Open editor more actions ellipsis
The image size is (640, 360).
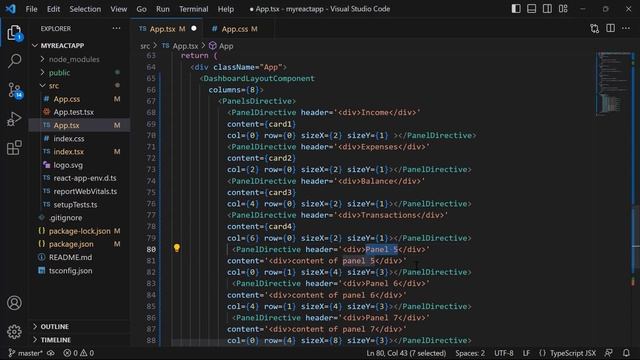626,28
